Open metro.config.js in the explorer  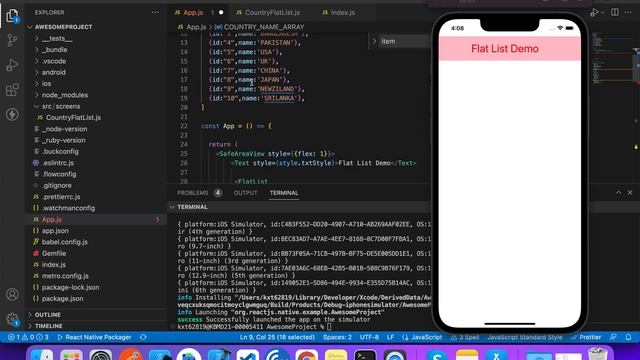point(65,276)
